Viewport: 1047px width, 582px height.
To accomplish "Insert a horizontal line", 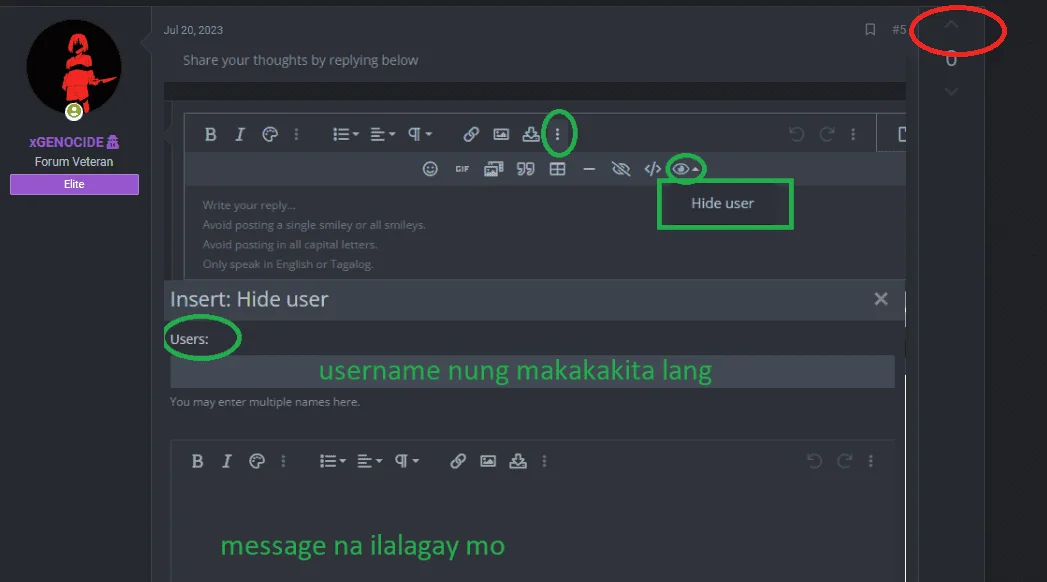I will (589, 170).
